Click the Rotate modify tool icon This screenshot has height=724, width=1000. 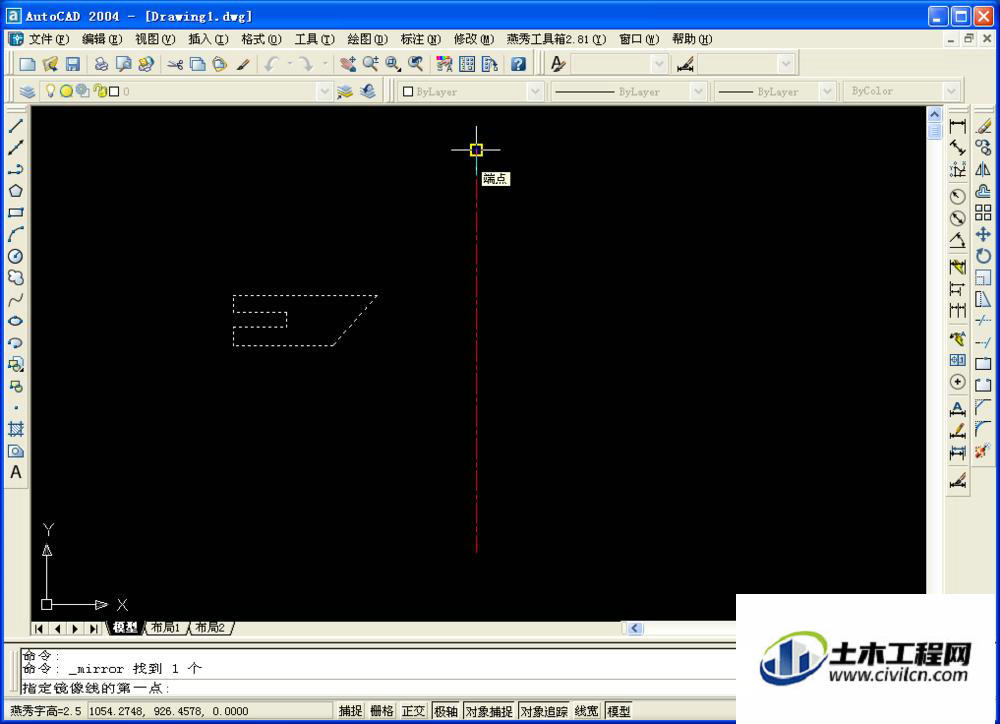click(x=983, y=256)
